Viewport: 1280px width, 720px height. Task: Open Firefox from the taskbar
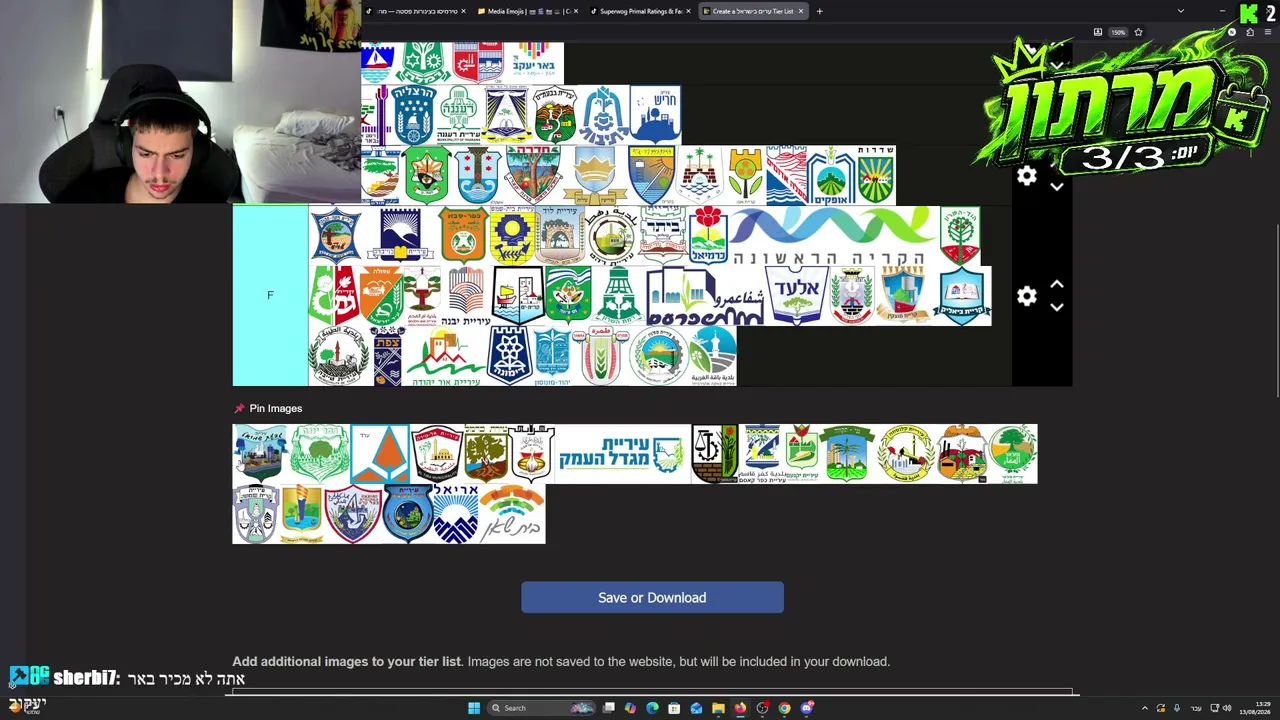(740, 708)
